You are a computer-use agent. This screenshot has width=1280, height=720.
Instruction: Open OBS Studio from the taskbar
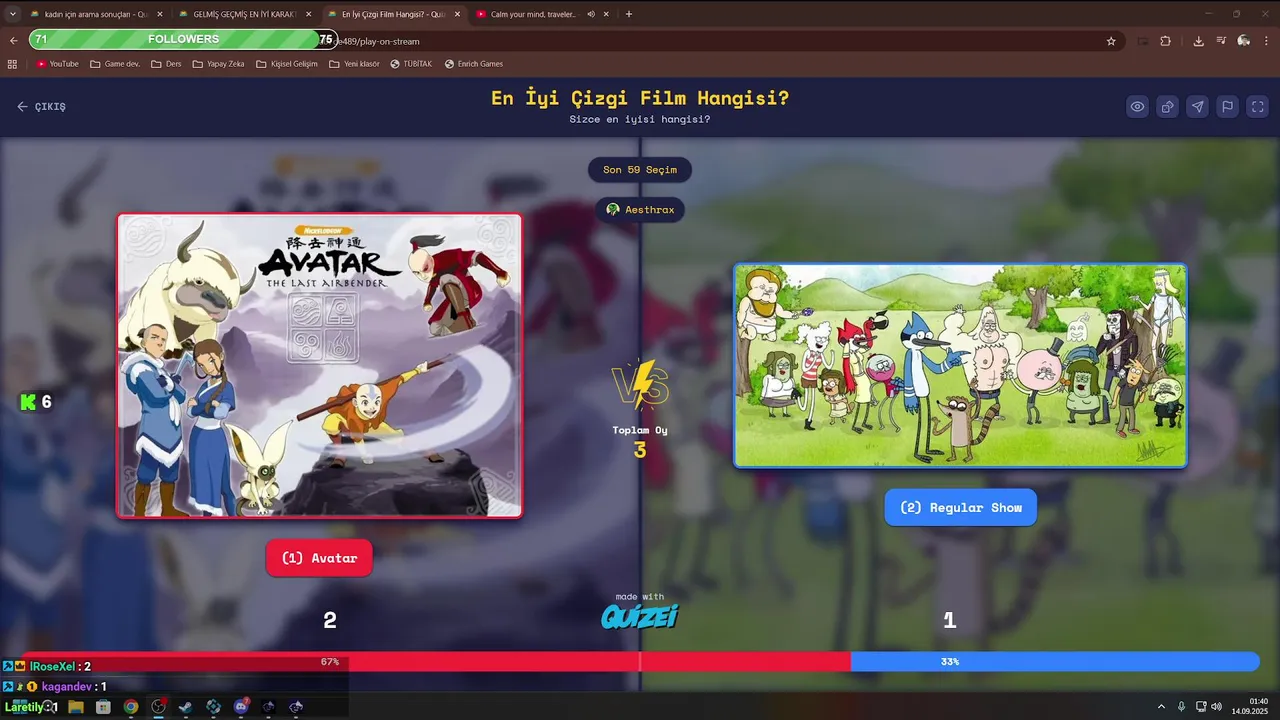pyautogui.click(x=158, y=707)
